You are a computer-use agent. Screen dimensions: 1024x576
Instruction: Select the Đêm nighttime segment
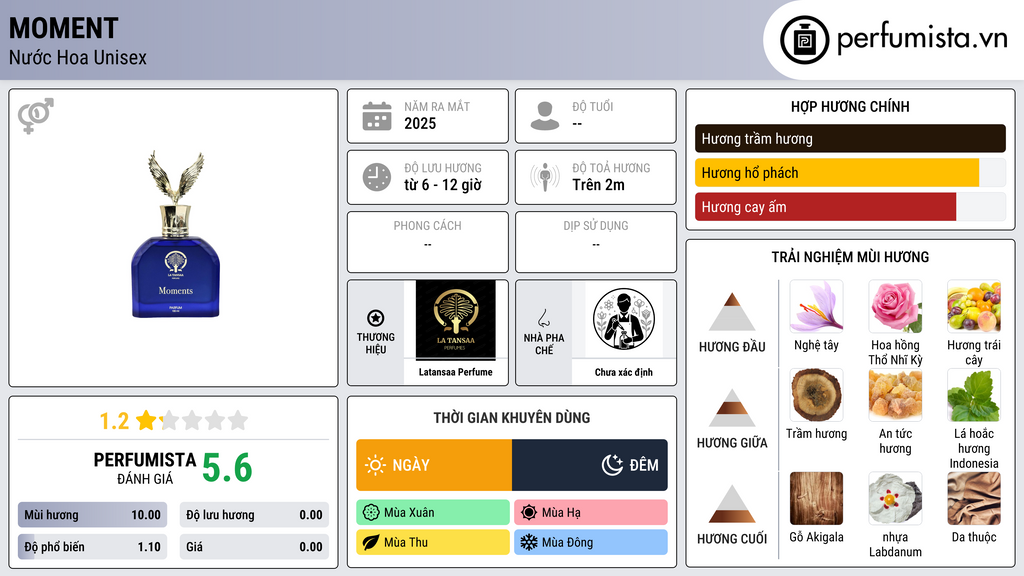590,465
